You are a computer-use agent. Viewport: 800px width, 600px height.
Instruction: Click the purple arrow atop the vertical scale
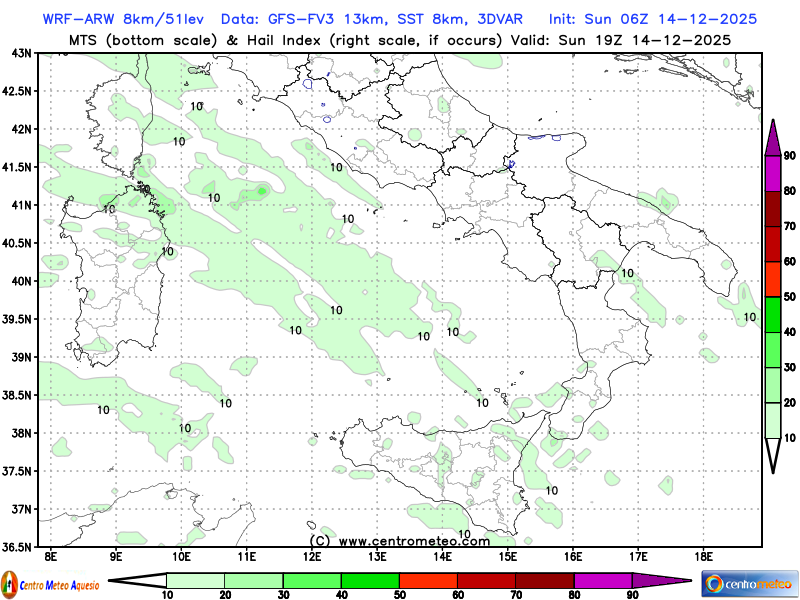click(773, 137)
